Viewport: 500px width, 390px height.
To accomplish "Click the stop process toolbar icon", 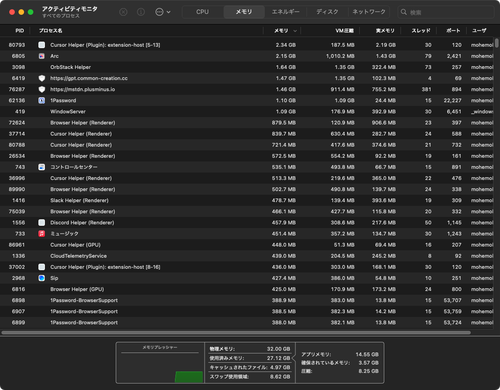I will pos(123,12).
